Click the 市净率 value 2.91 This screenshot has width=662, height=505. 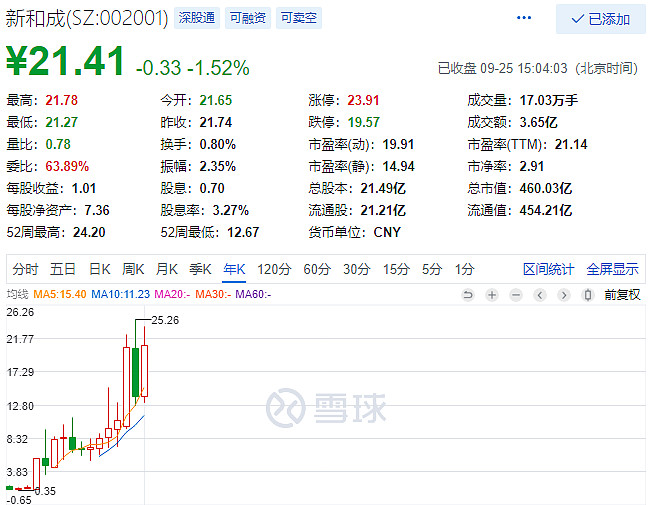click(x=532, y=166)
